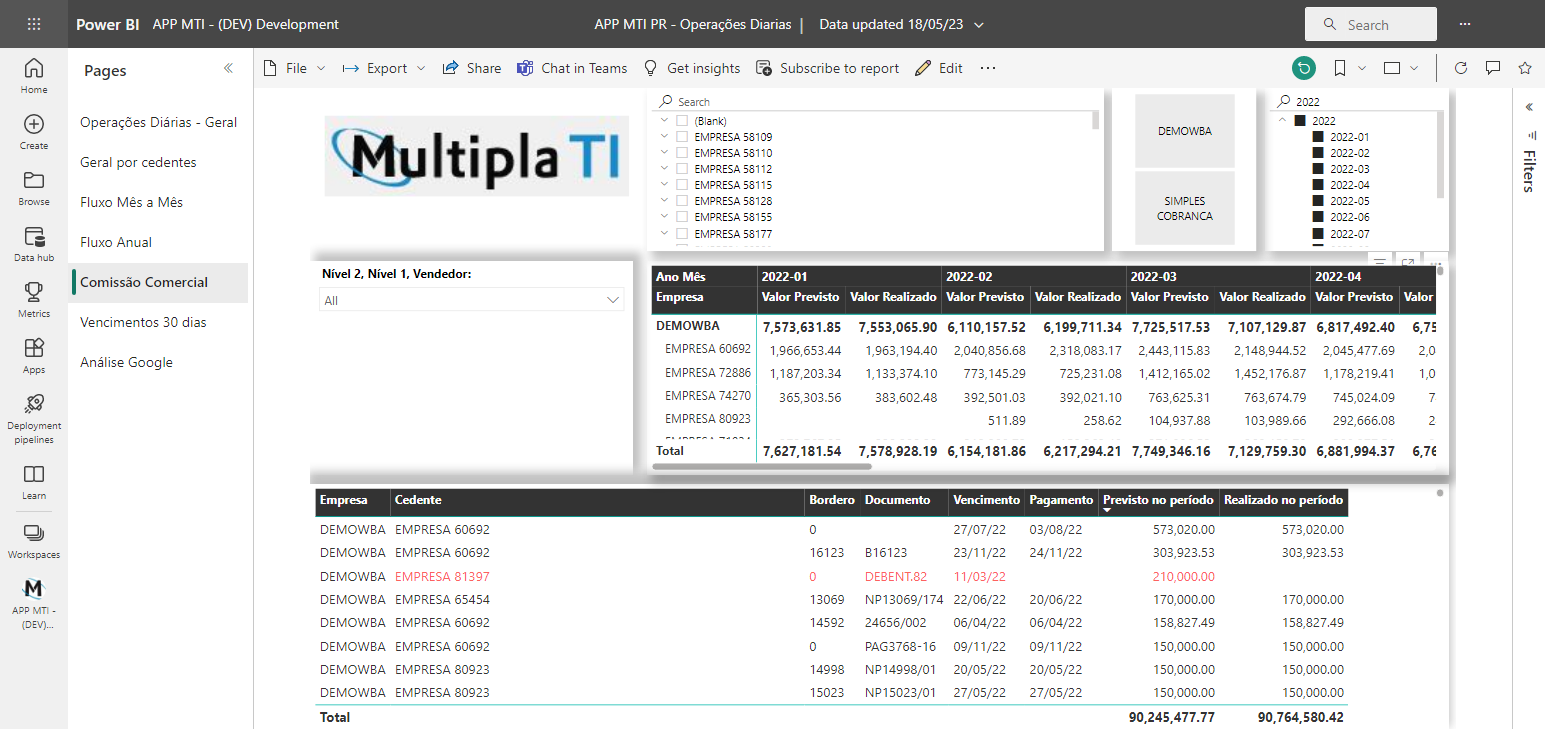The height and width of the screenshot is (729, 1545).
Task: Check the (Blank) checkbox
Action: coord(682,120)
